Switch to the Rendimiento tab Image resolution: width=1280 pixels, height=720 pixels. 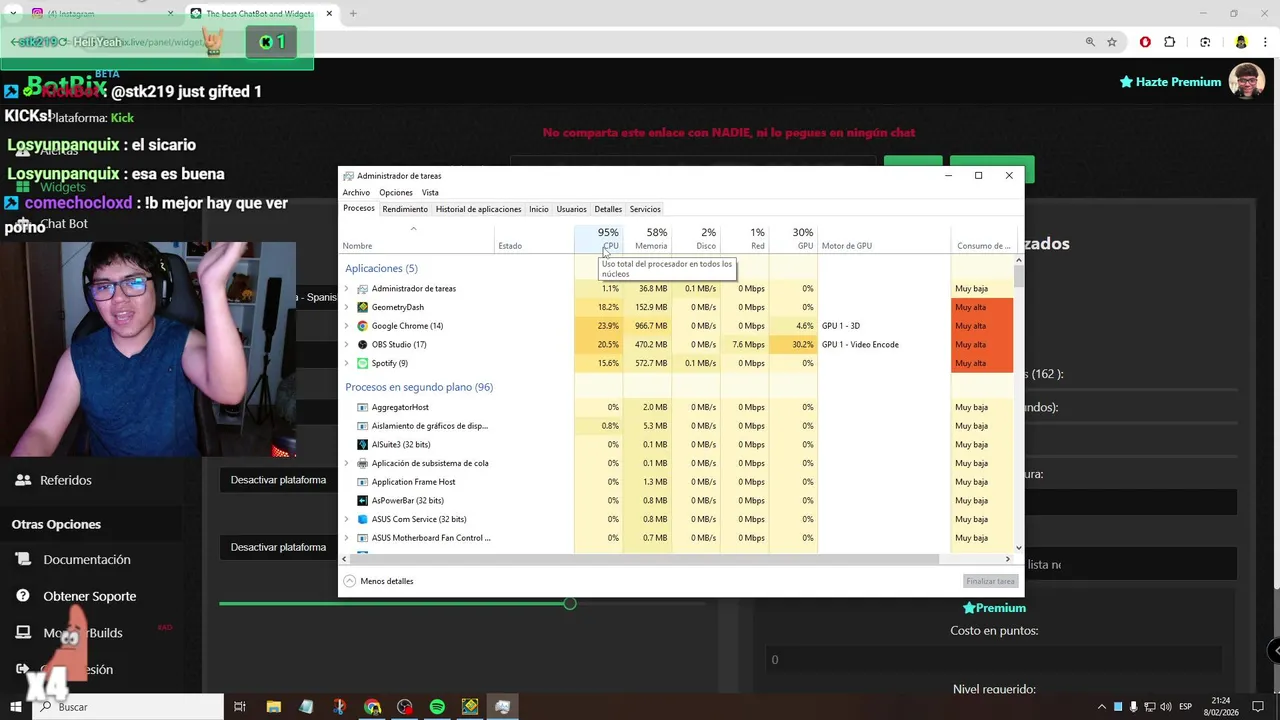(x=405, y=209)
